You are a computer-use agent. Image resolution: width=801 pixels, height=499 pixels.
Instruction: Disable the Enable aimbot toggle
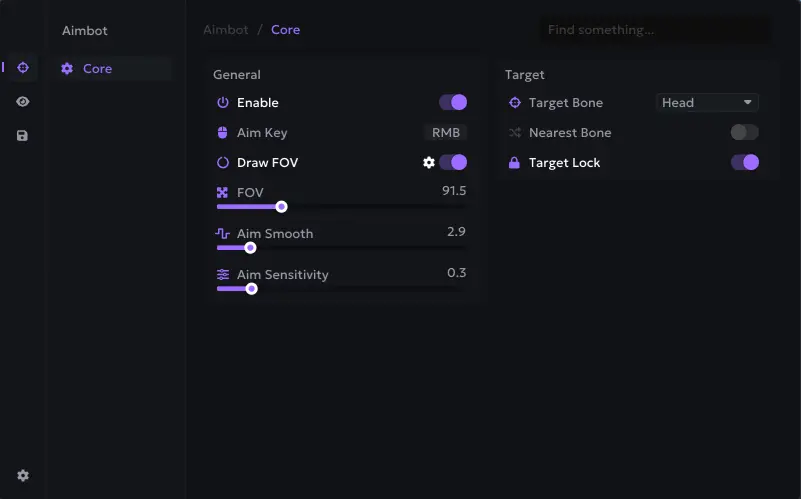[453, 102]
